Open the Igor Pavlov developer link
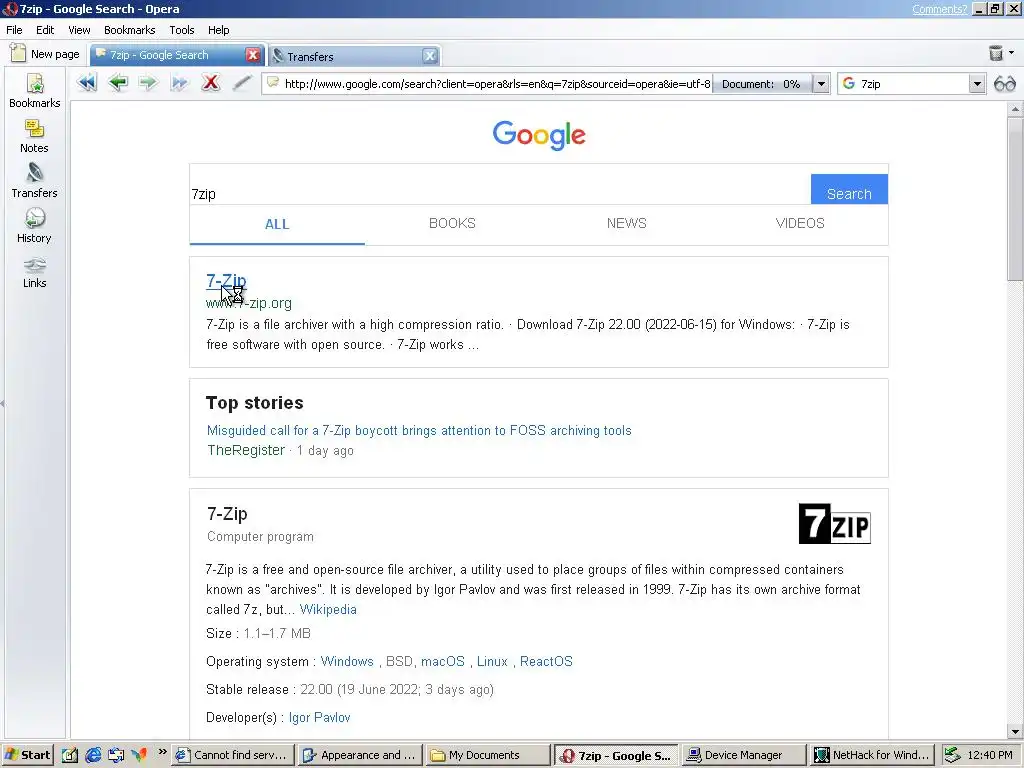The width and height of the screenshot is (1024, 768). point(319,717)
